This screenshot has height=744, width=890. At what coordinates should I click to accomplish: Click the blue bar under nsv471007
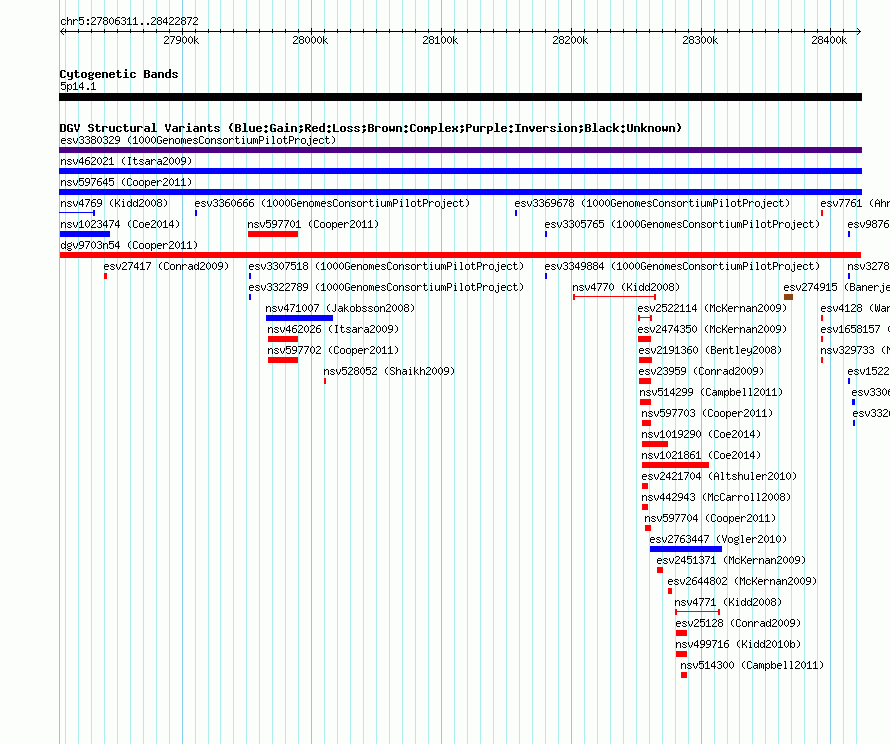click(x=299, y=318)
